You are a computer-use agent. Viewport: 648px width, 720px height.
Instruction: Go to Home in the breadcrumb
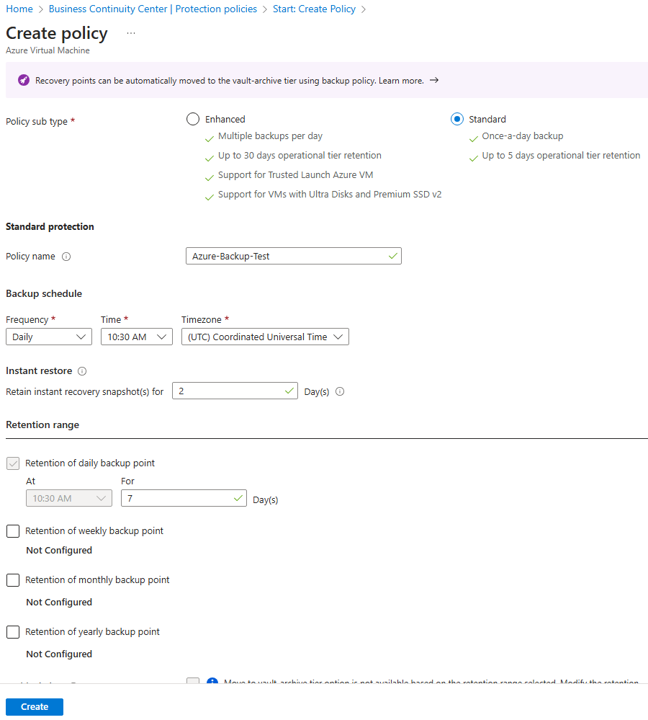coord(19,9)
